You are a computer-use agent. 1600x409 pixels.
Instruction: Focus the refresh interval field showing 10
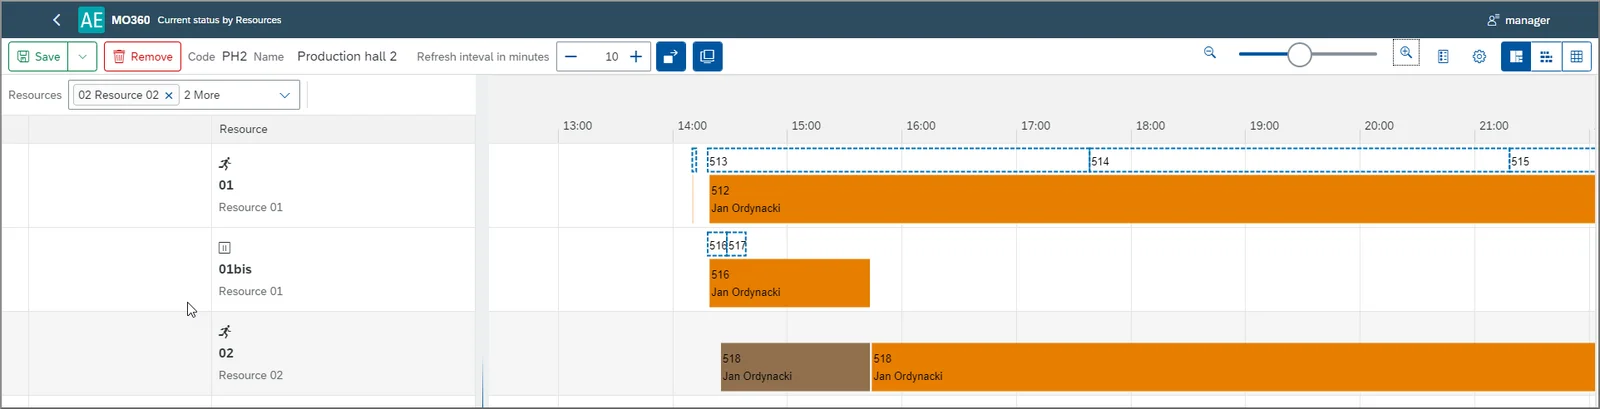(x=604, y=57)
